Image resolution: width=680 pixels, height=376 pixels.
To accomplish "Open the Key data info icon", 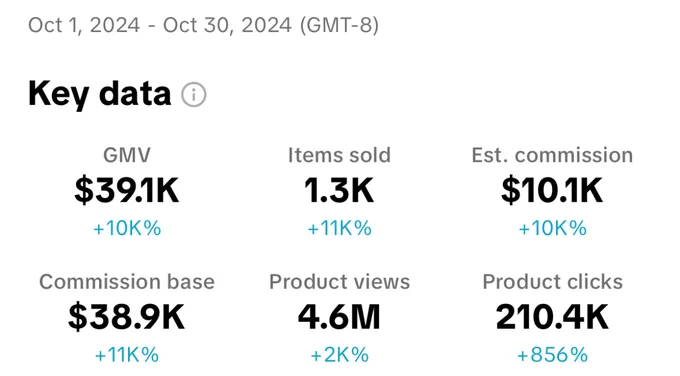I will tap(193, 95).
